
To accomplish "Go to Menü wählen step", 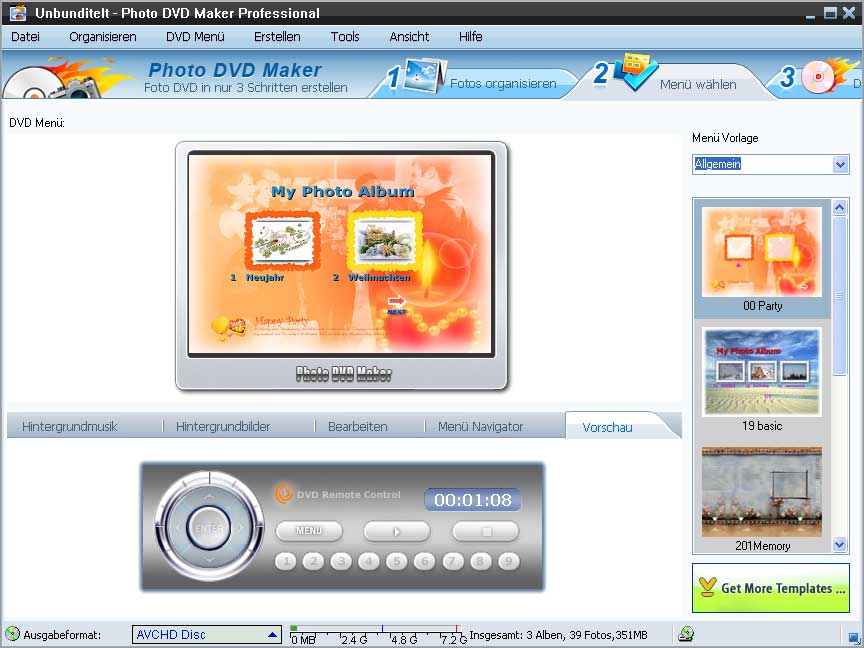I will coord(698,85).
